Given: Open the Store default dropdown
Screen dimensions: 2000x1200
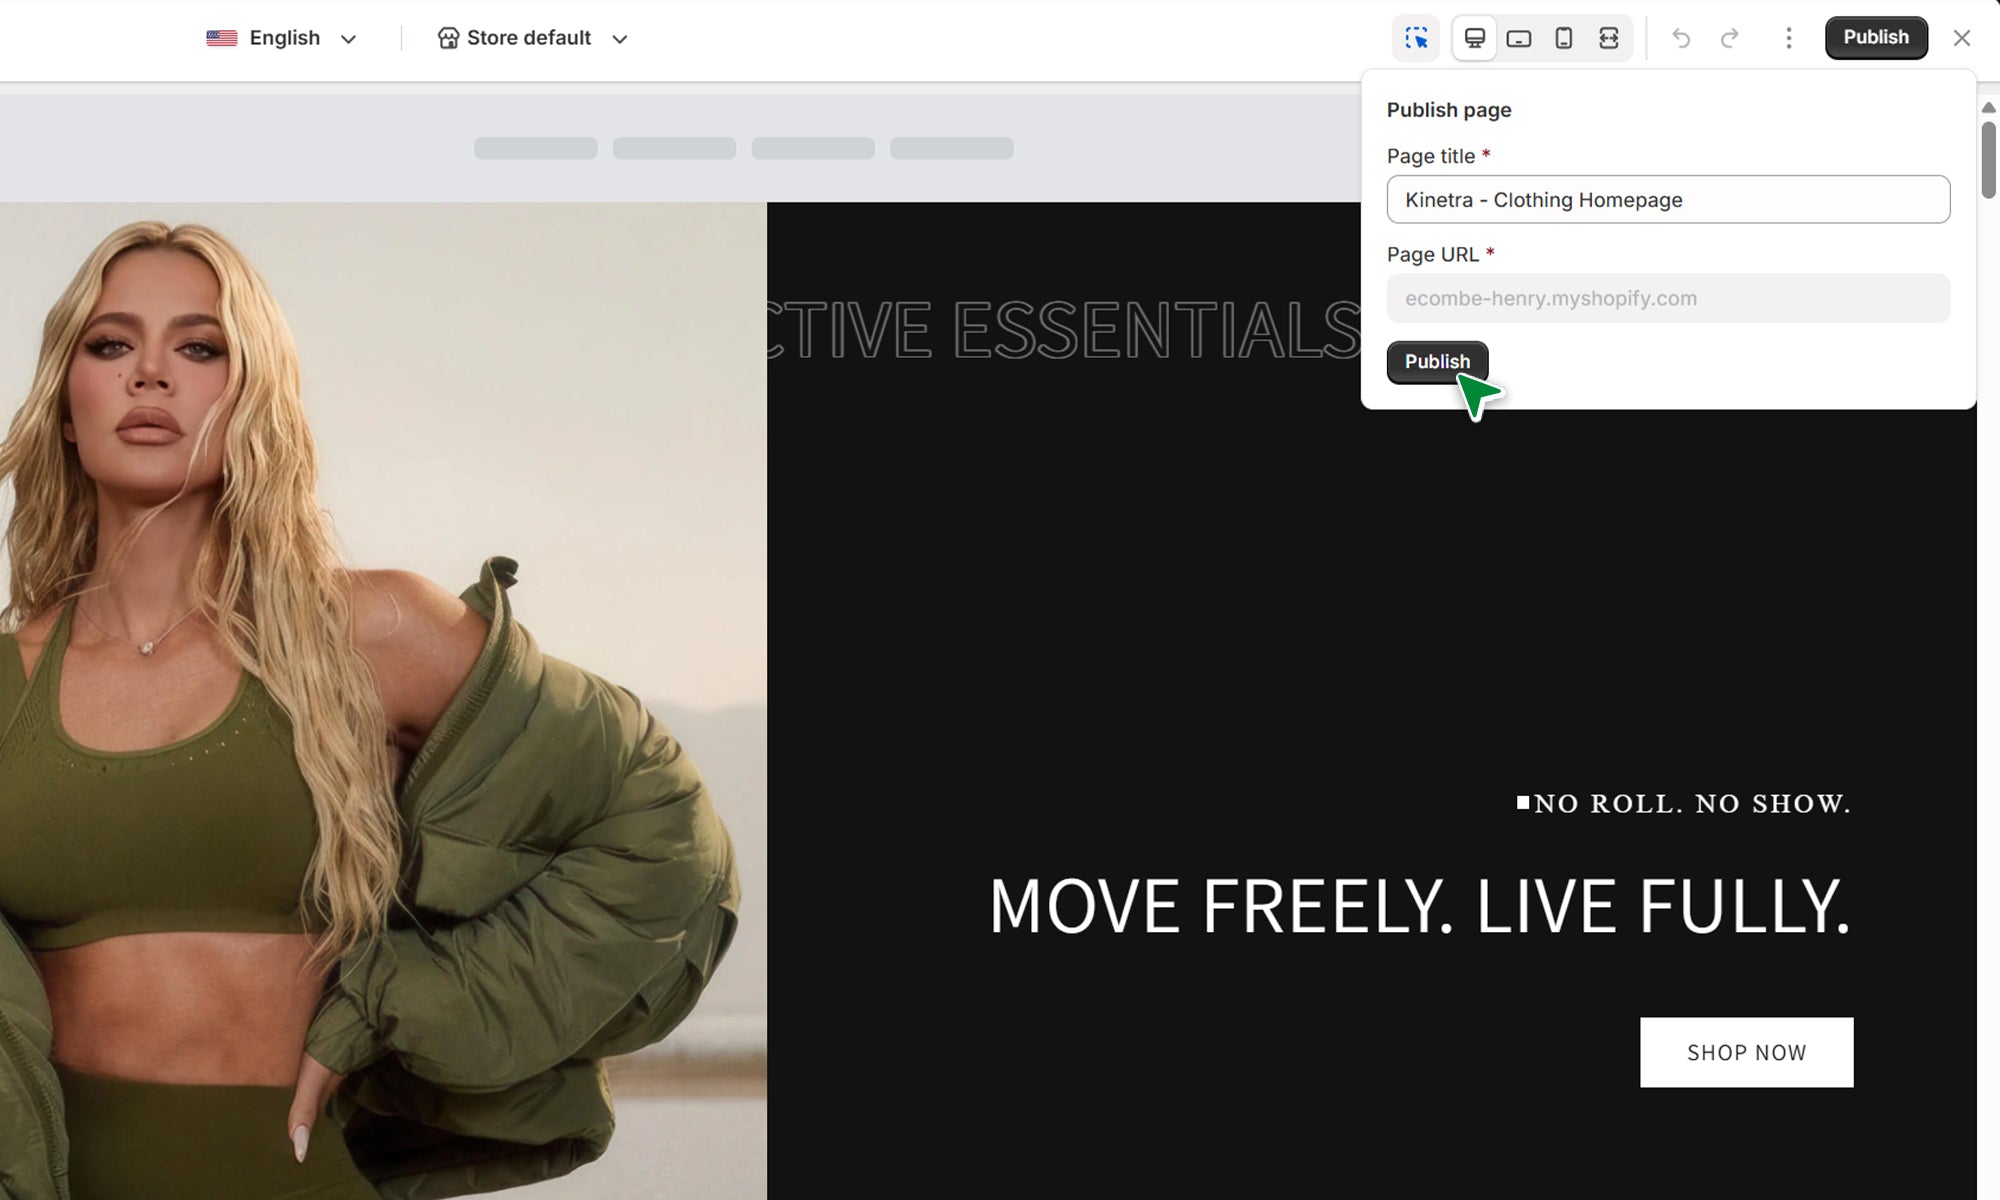Looking at the screenshot, I should coord(534,38).
